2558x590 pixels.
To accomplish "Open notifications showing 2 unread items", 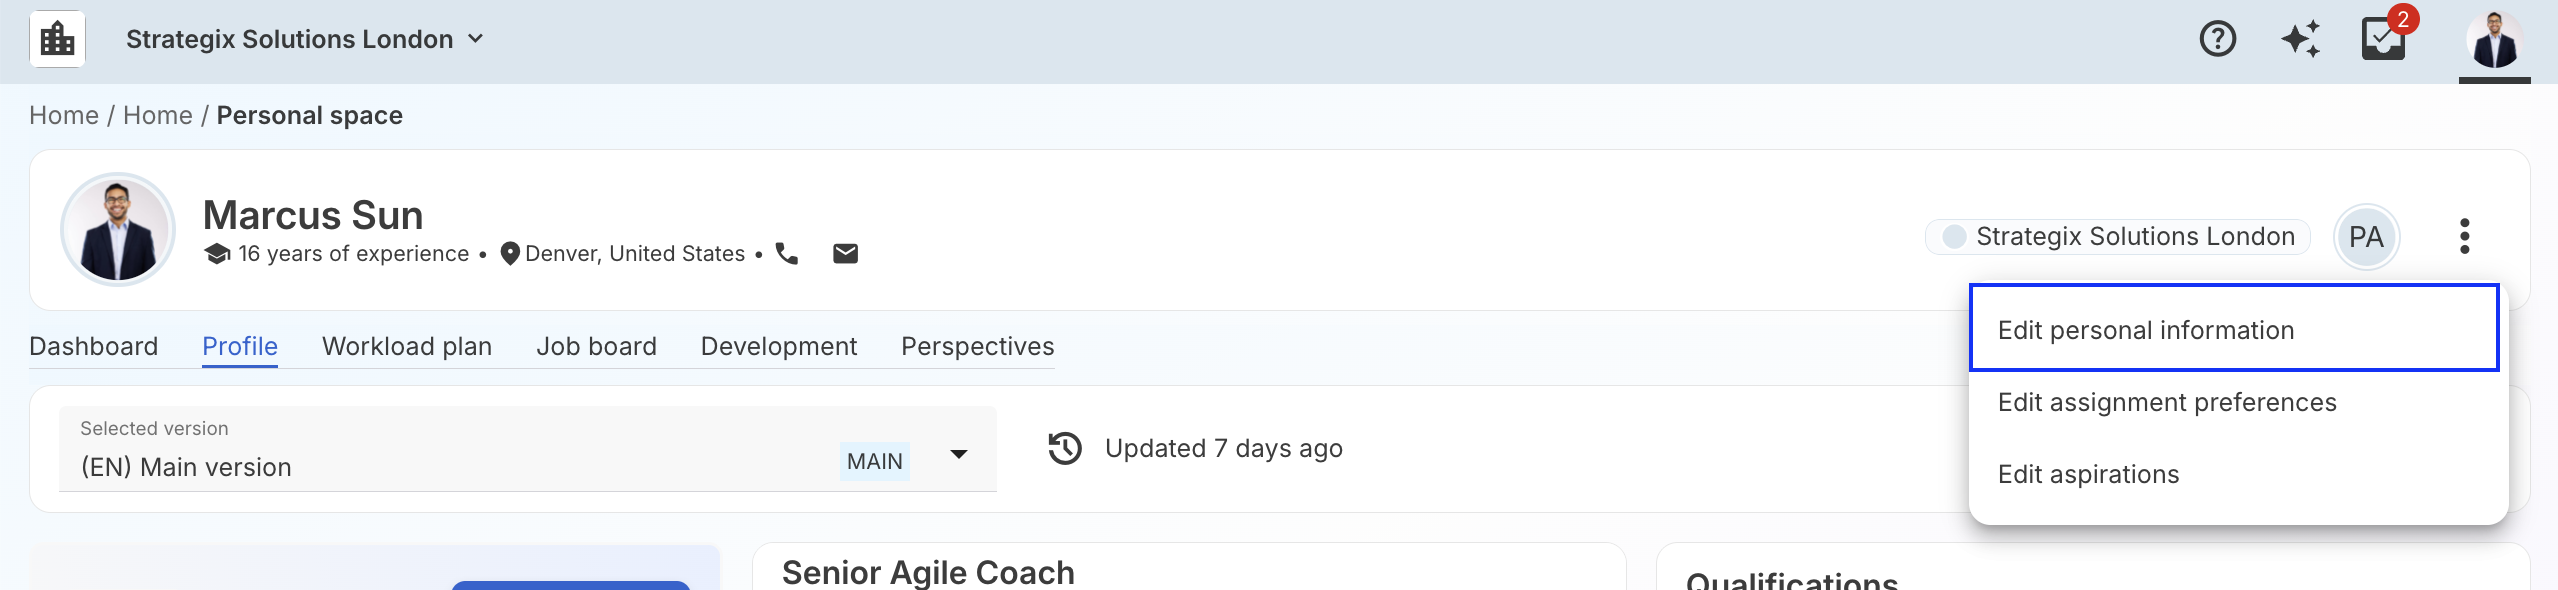I will (2384, 38).
